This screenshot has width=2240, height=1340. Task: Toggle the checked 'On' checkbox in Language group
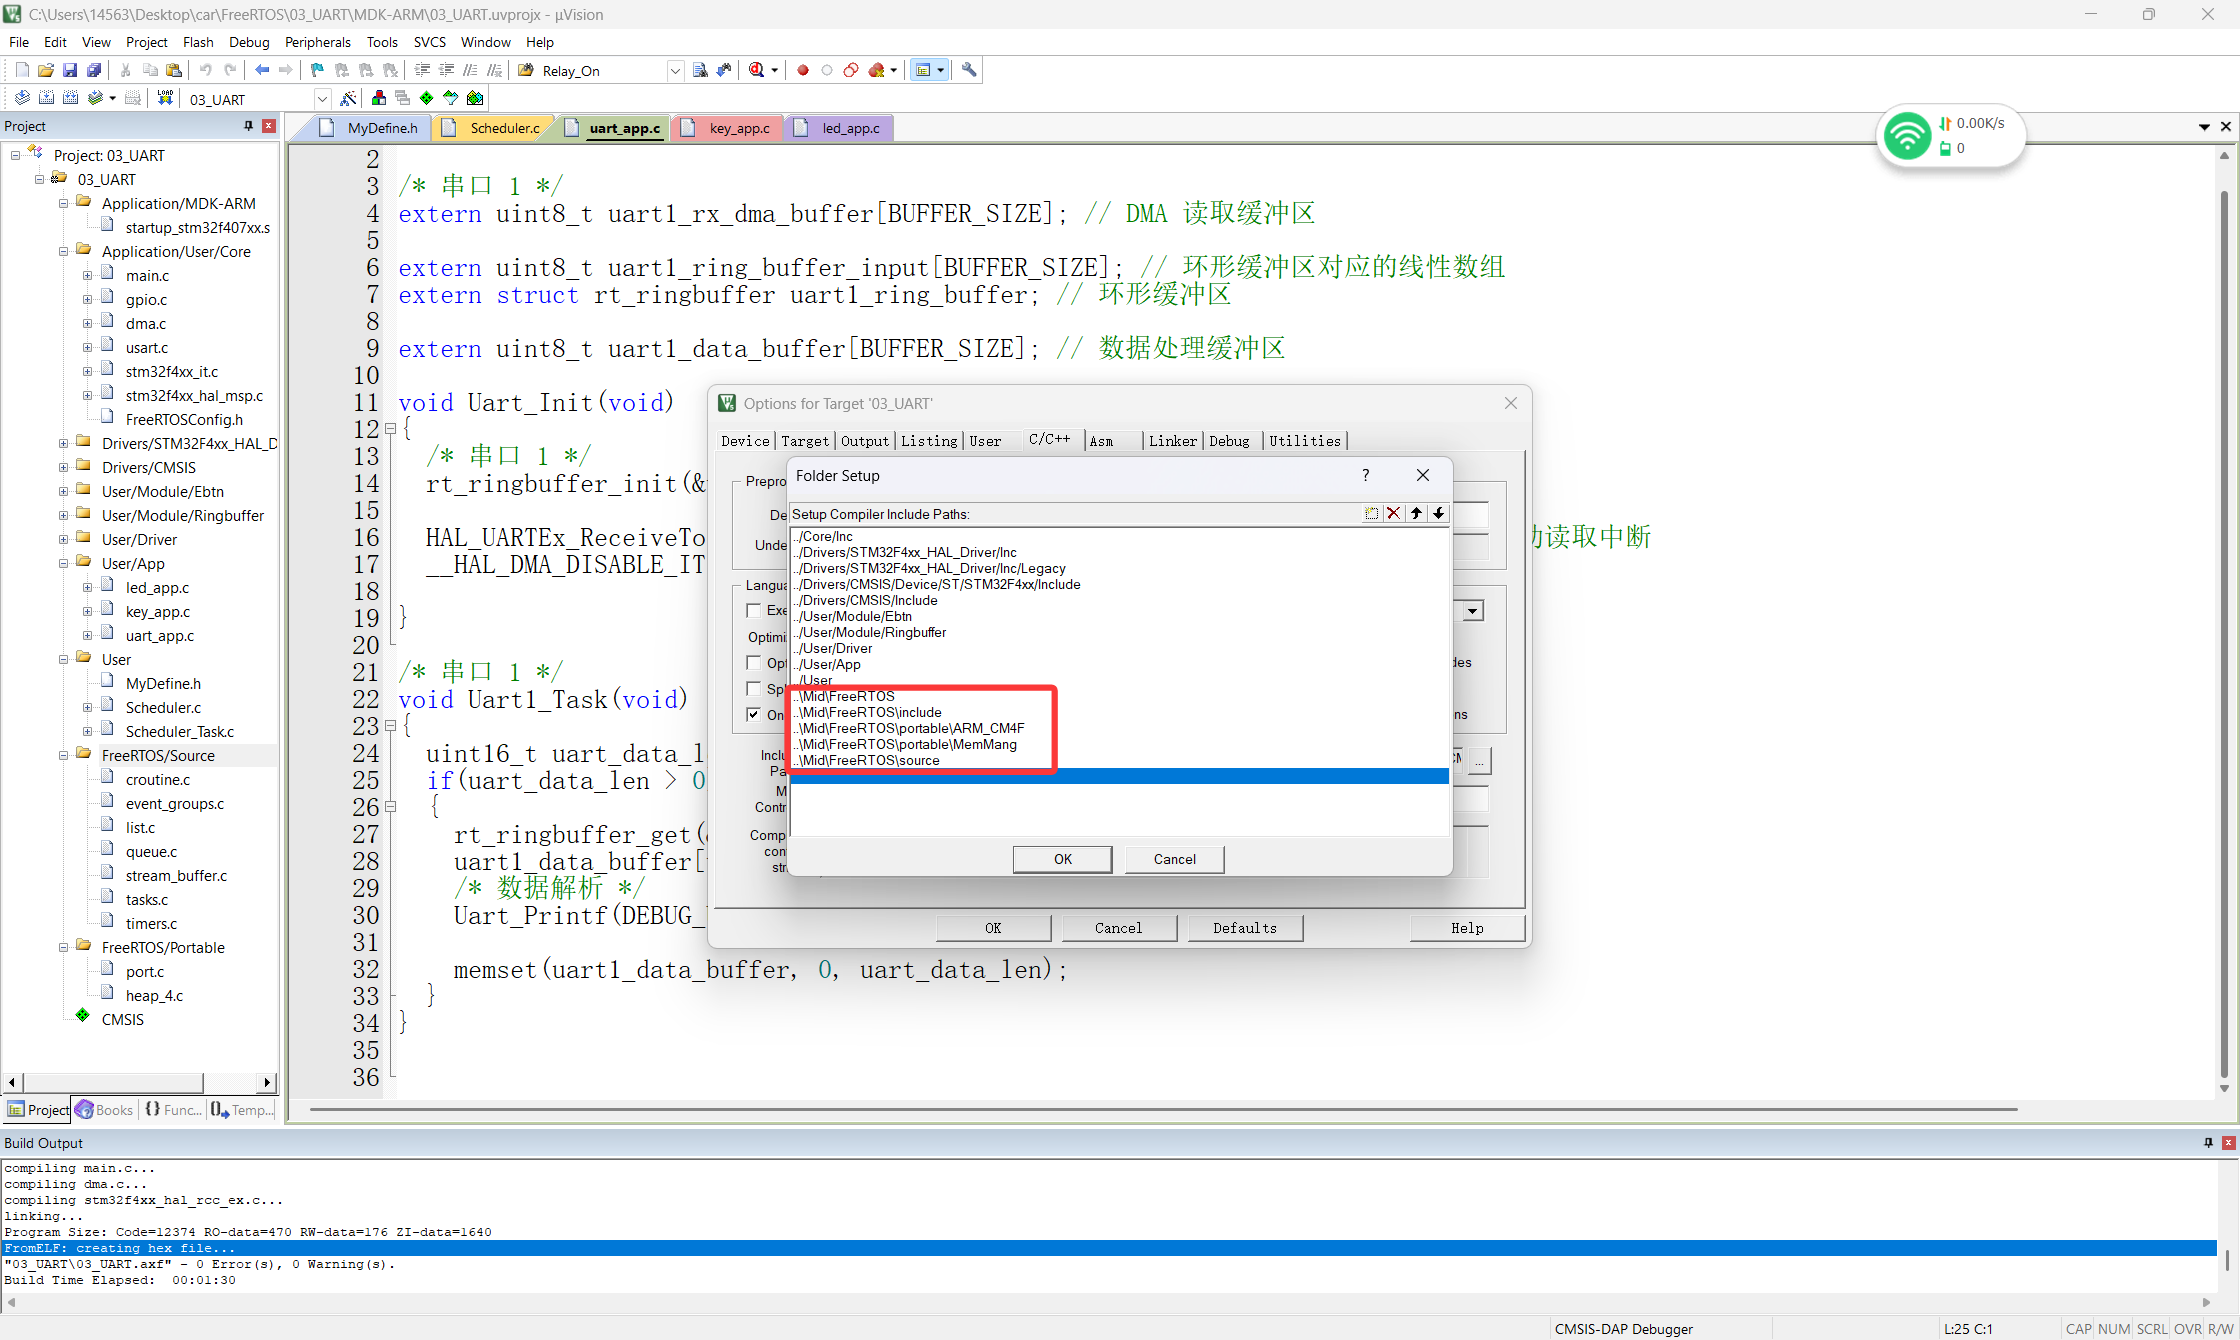[x=754, y=714]
